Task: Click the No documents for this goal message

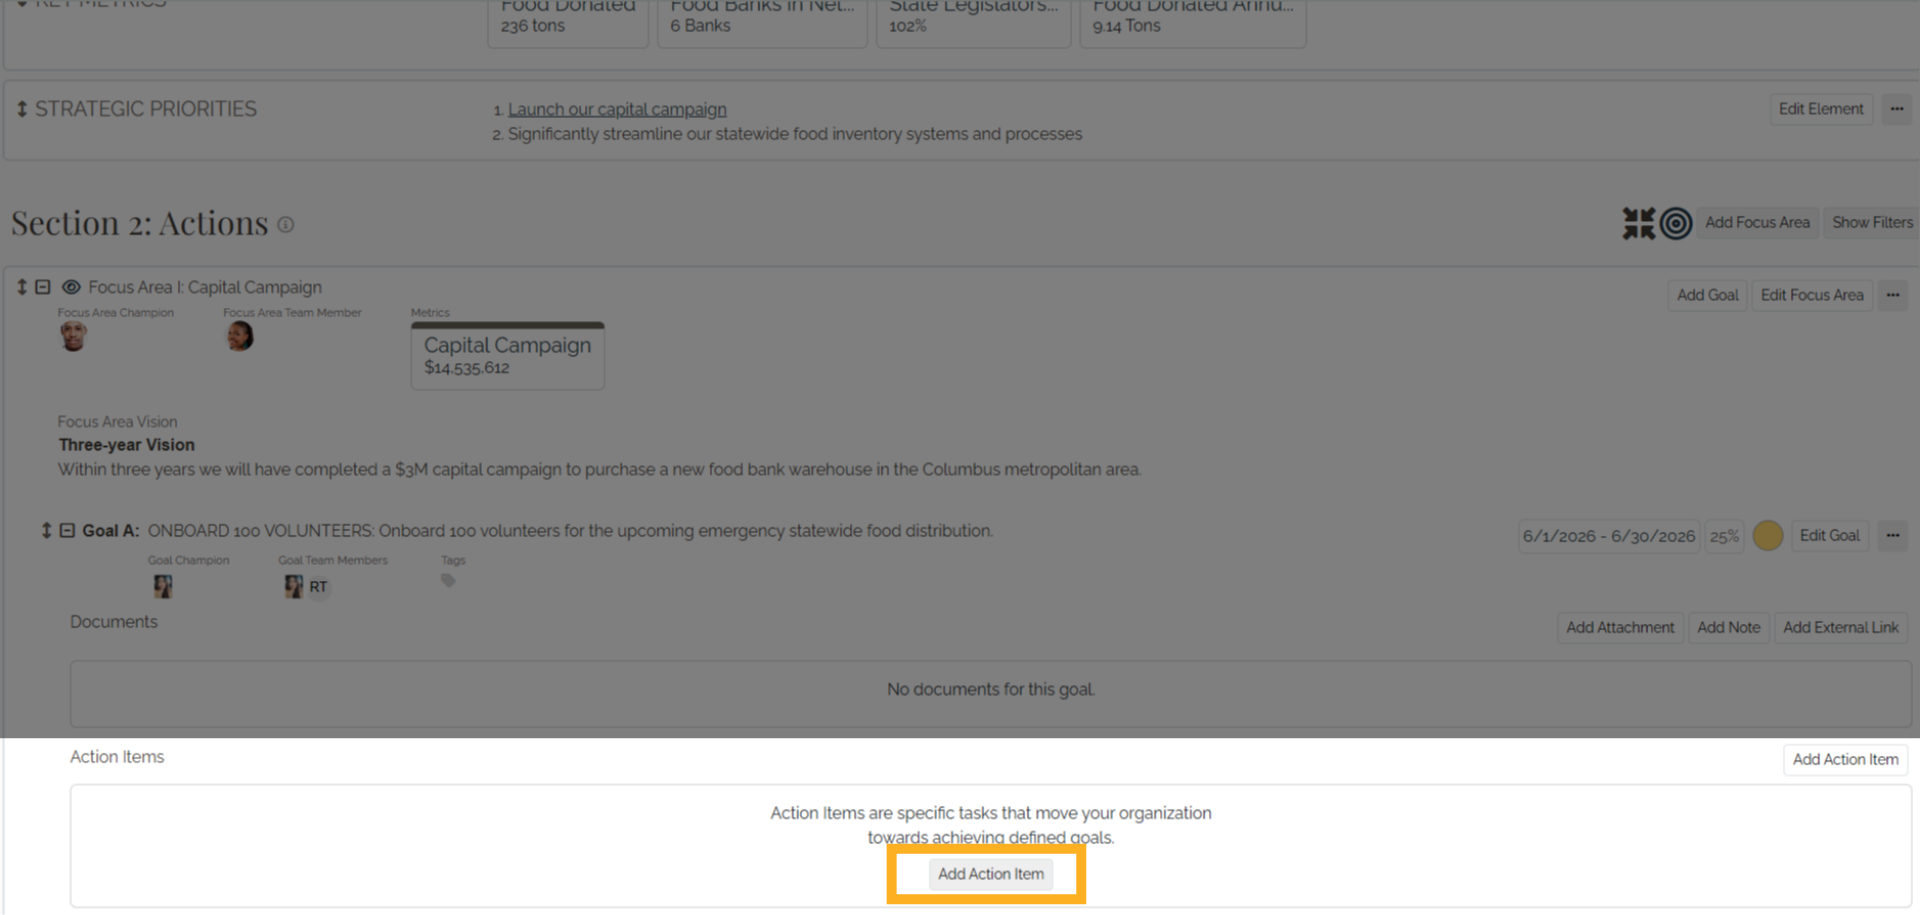Action: tap(991, 690)
